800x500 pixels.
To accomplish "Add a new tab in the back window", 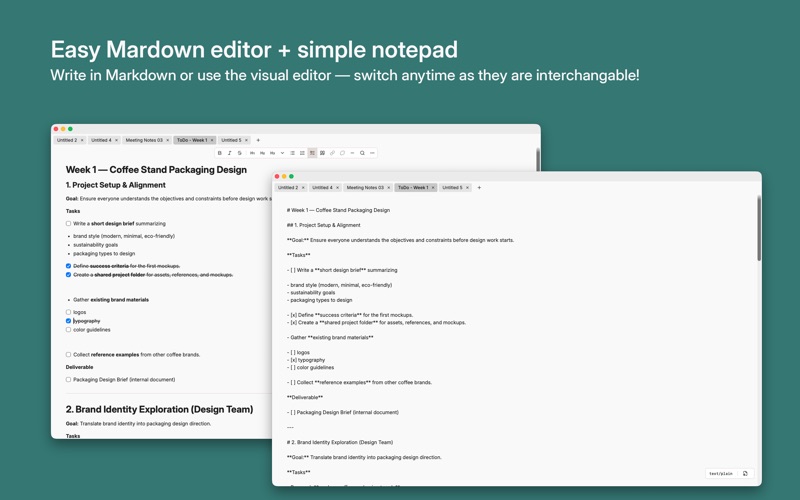I will pyautogui.click(x=258, y=140).
